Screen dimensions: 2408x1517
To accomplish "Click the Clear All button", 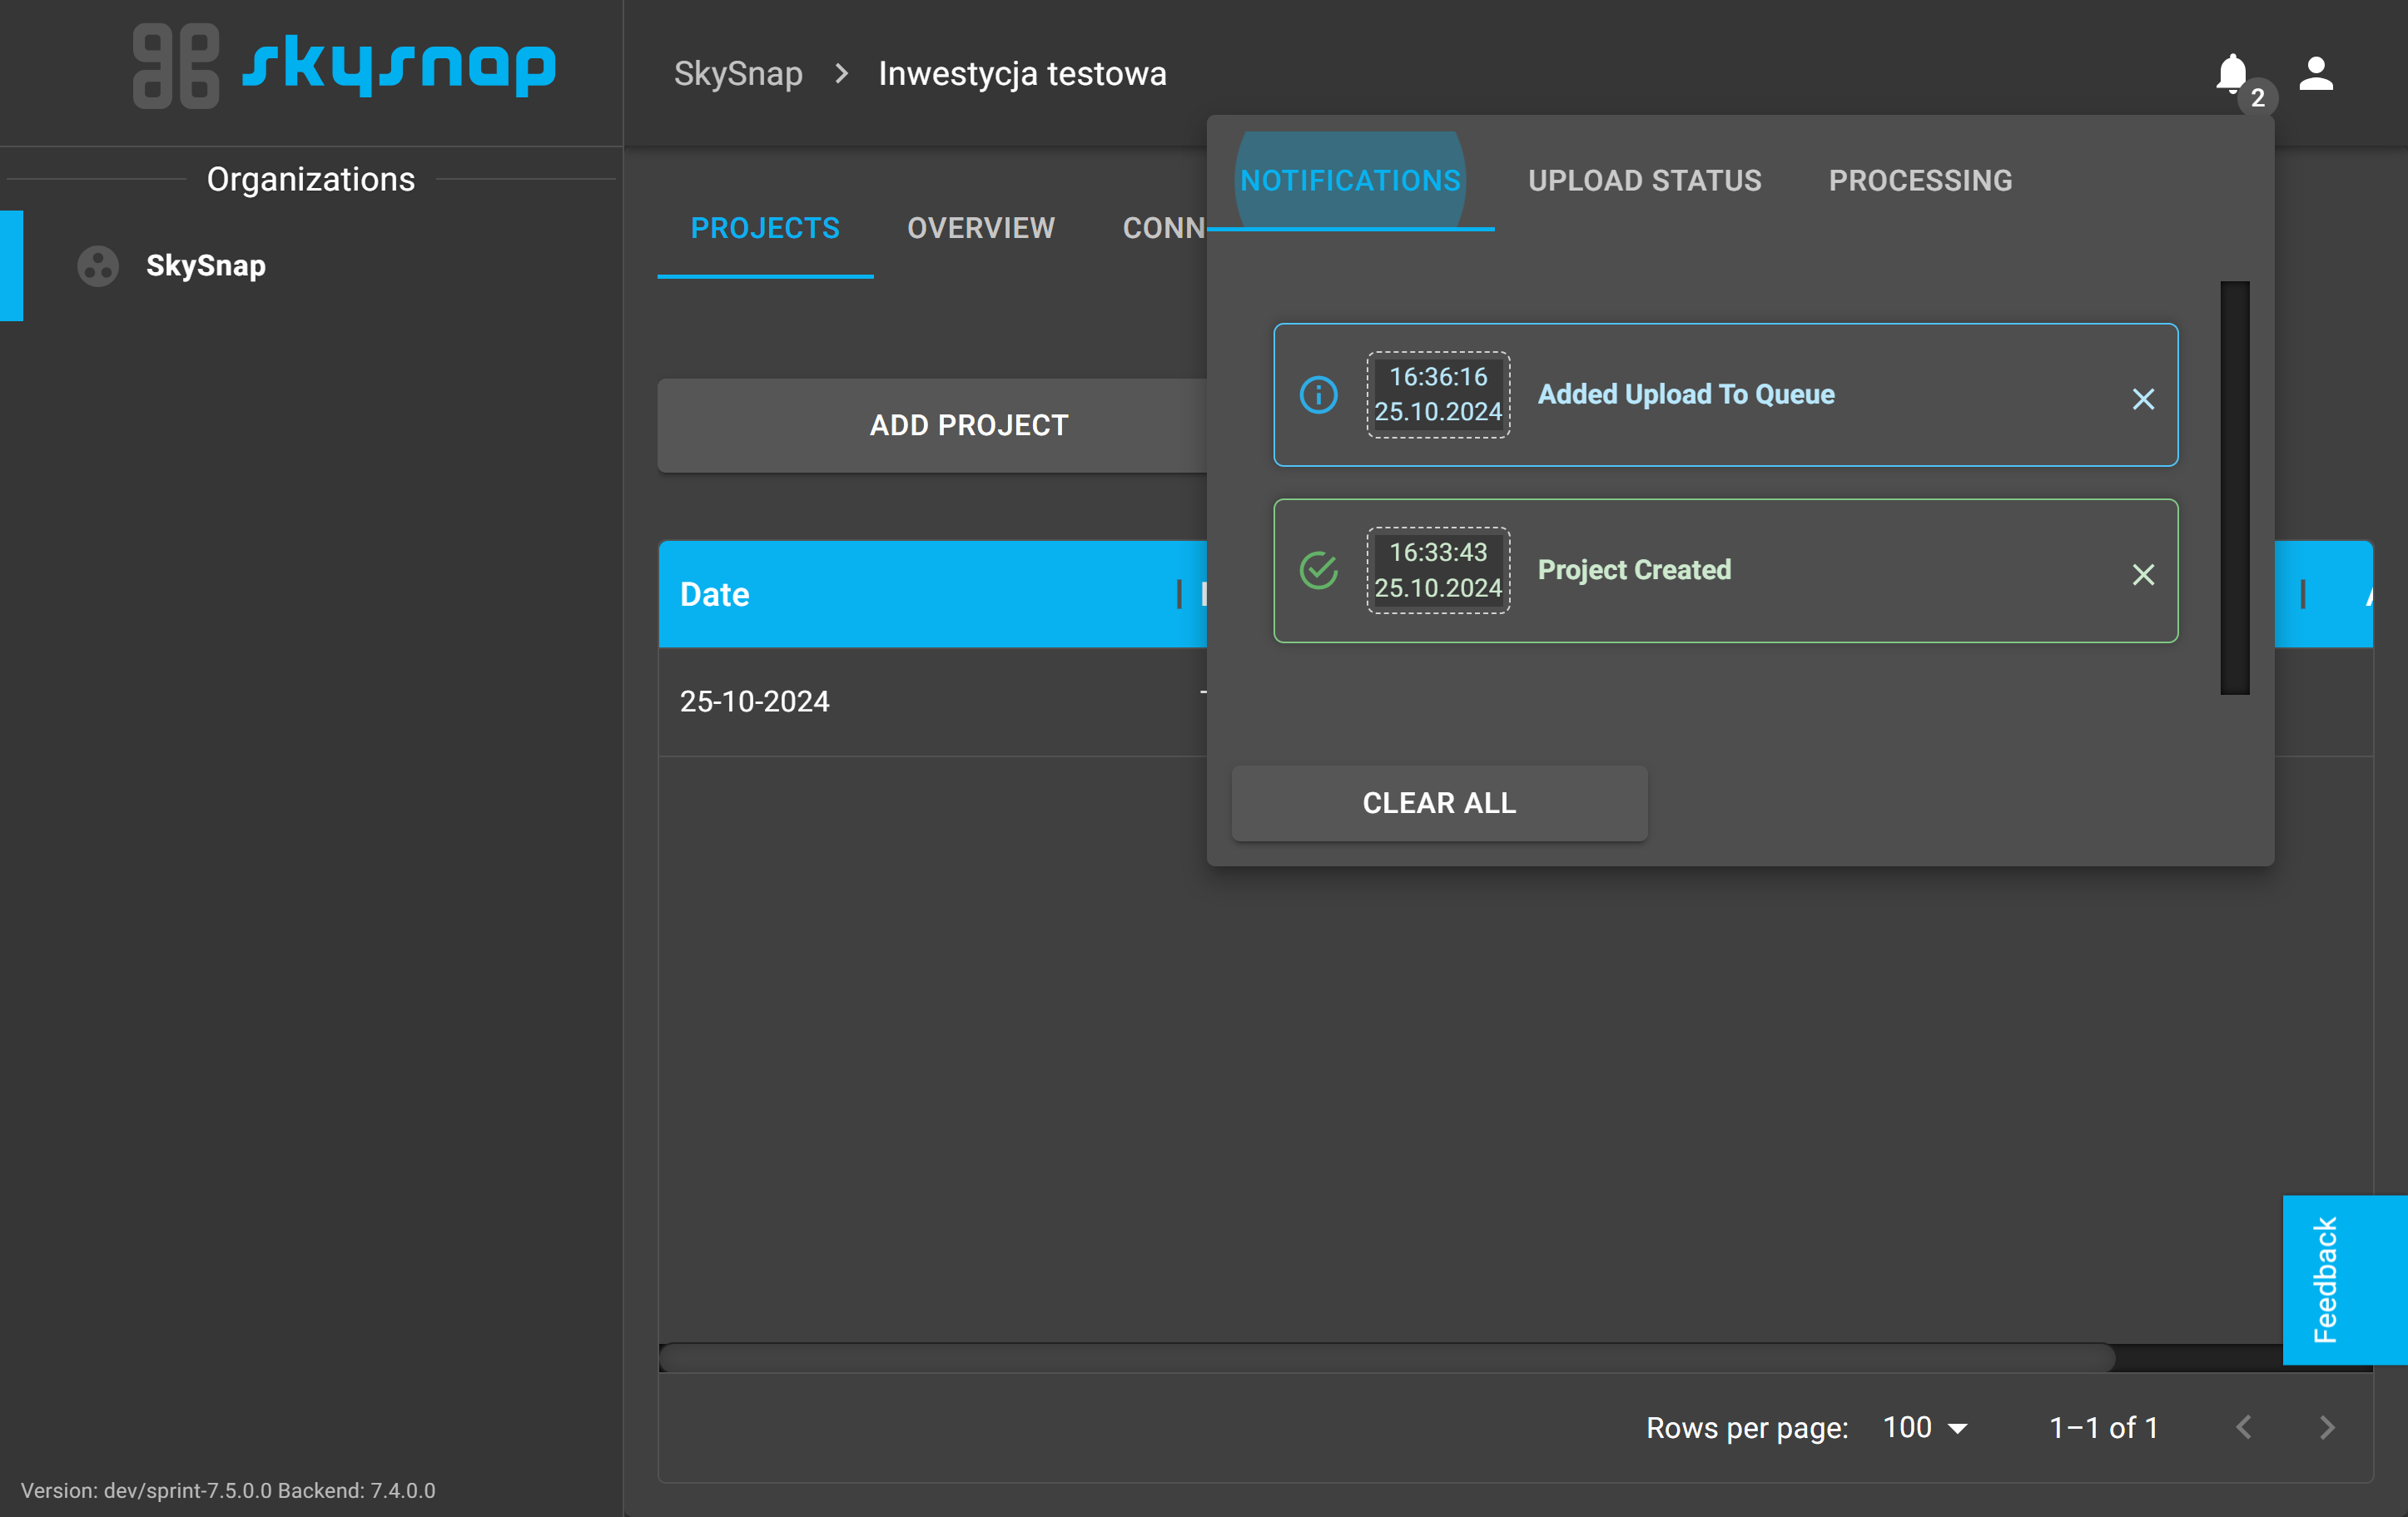I will [1439, 803].
